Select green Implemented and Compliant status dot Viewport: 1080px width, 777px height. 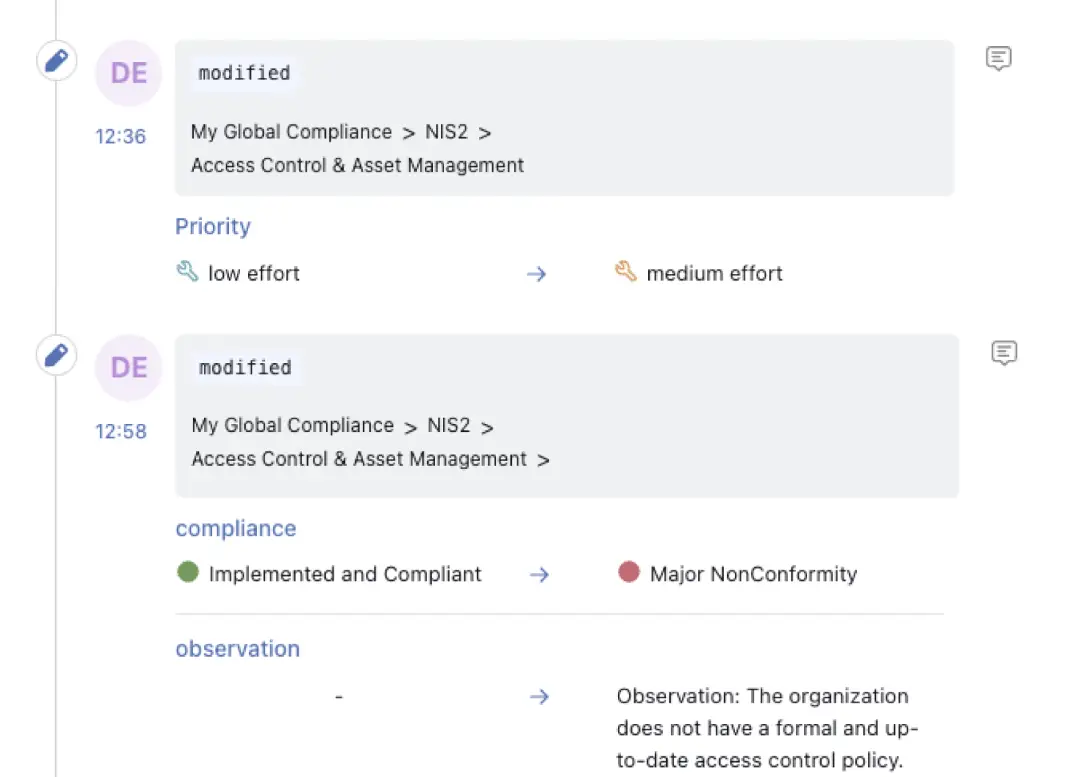click(x=187, y=572)
